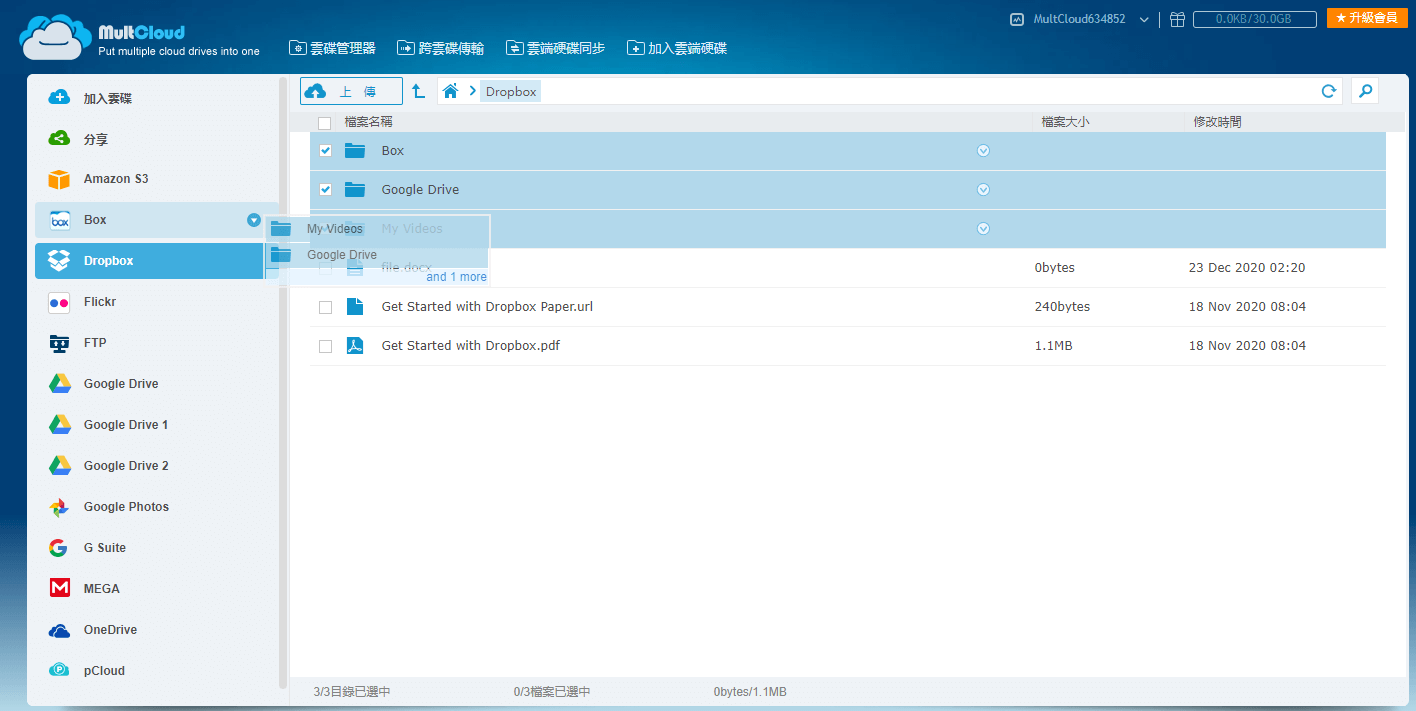Click the blue add cloud plus icon

[60, 98]
